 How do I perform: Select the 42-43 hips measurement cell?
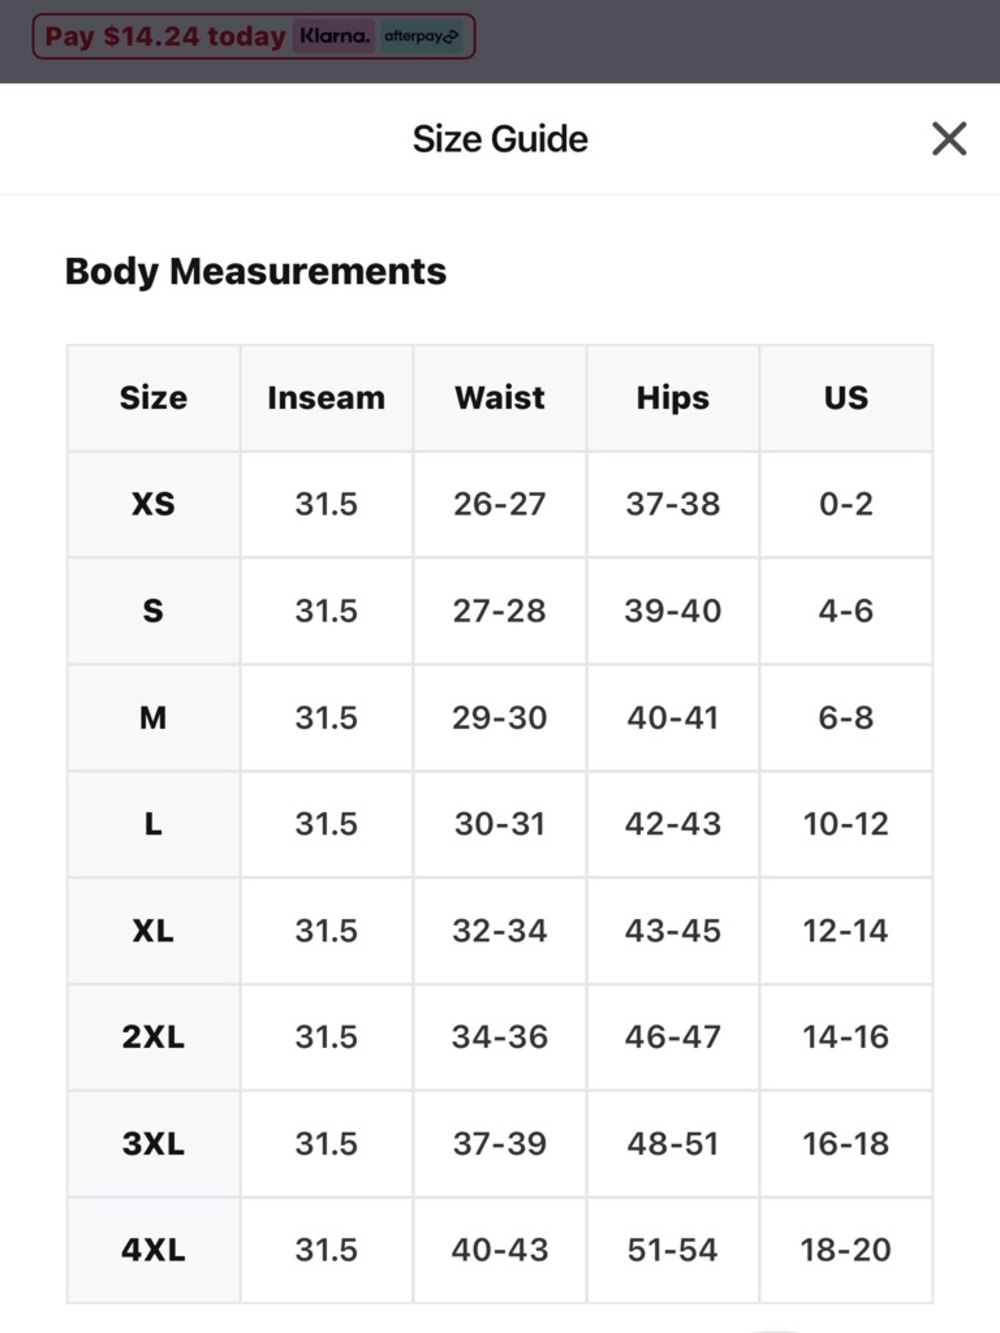click(x=673, y=824)
